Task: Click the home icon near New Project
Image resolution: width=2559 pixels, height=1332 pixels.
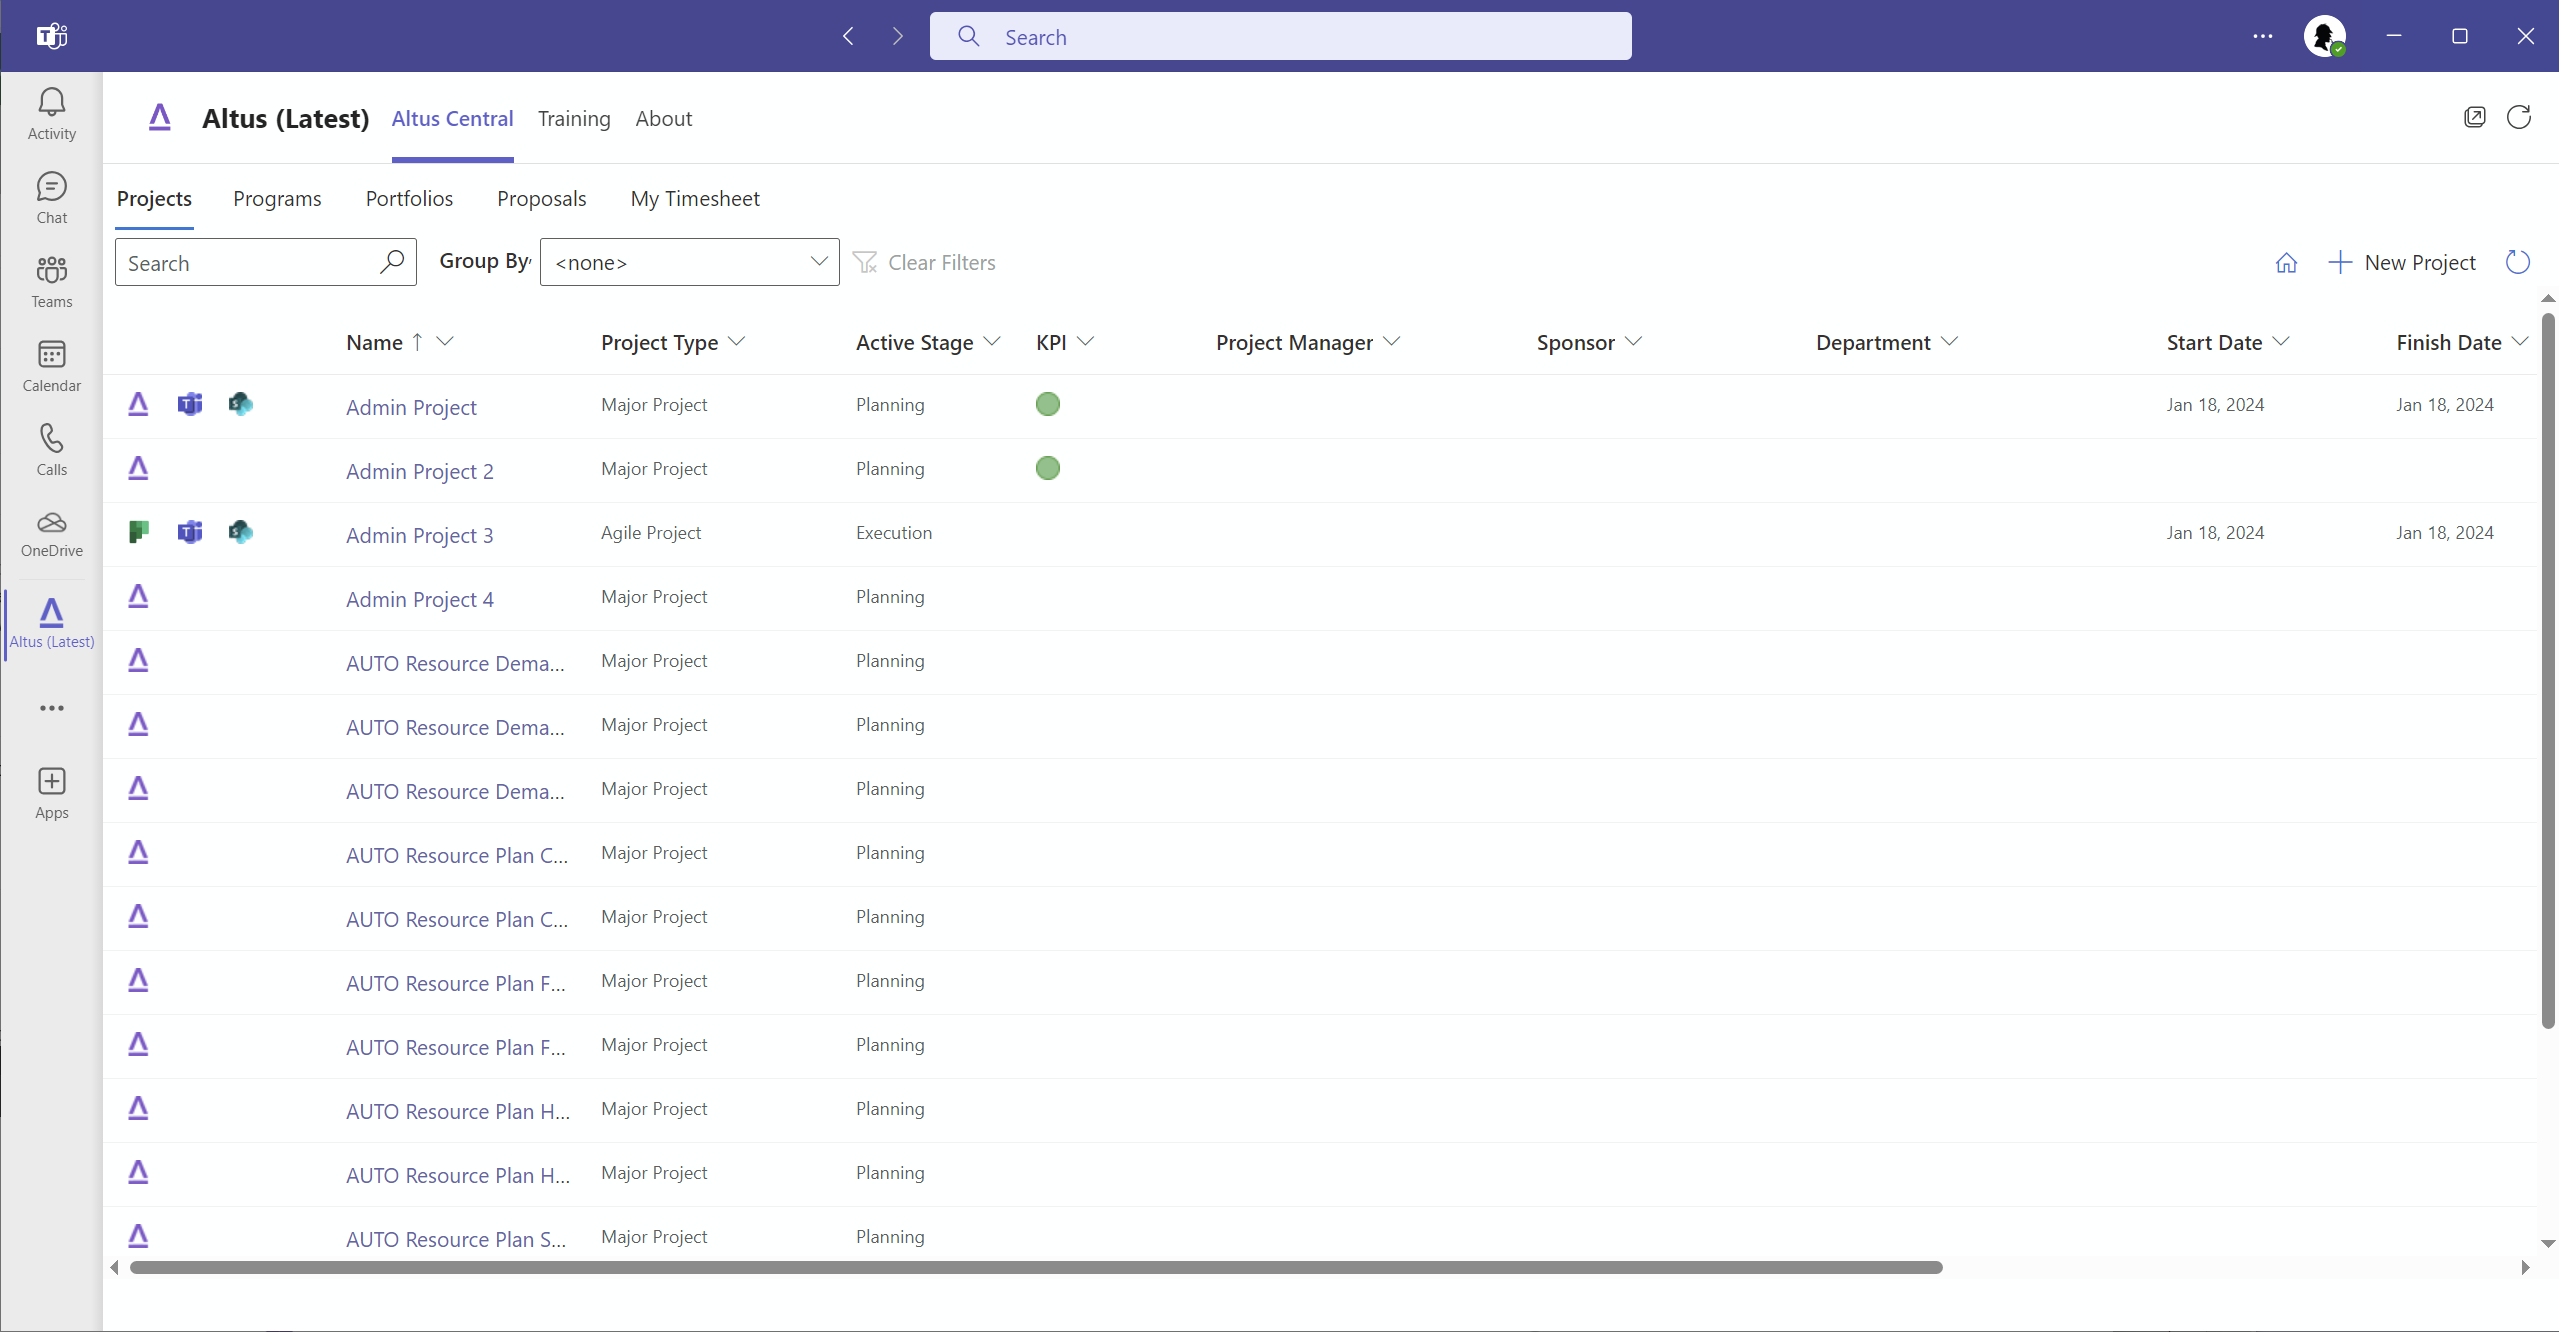Action: click(2286, 263)
